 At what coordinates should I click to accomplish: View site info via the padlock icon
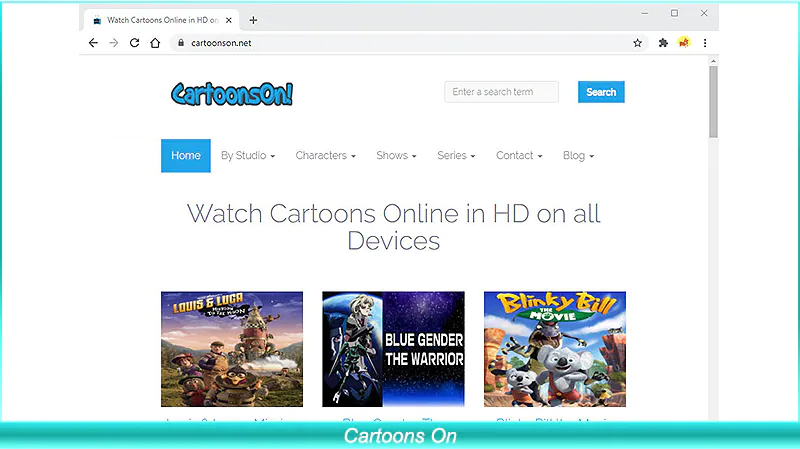181,43
